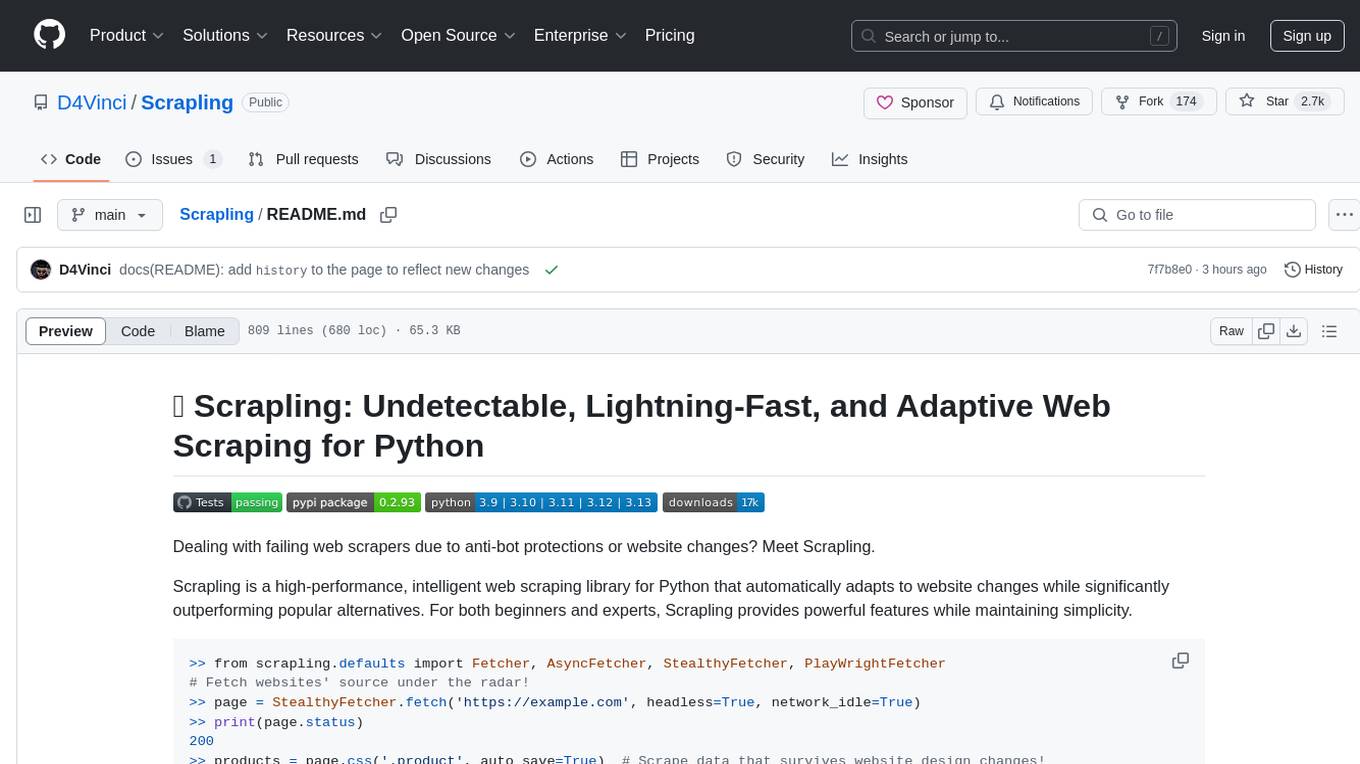1360x764 pixels.
Task: Open the docs(README) commit message
Action: coord(324,270)
